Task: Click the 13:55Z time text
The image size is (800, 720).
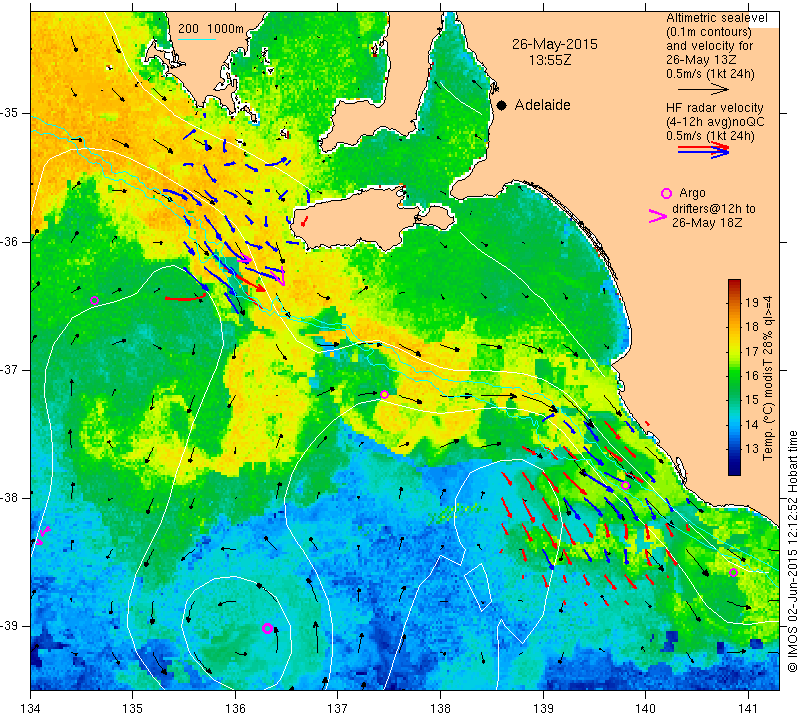Action: [549, 60]
